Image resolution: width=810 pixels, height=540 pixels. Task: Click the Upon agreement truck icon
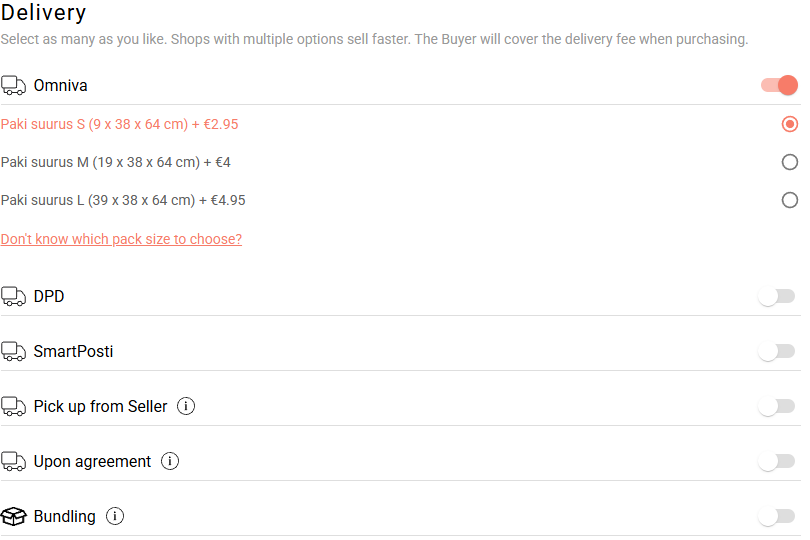click(x=14, y=461)
